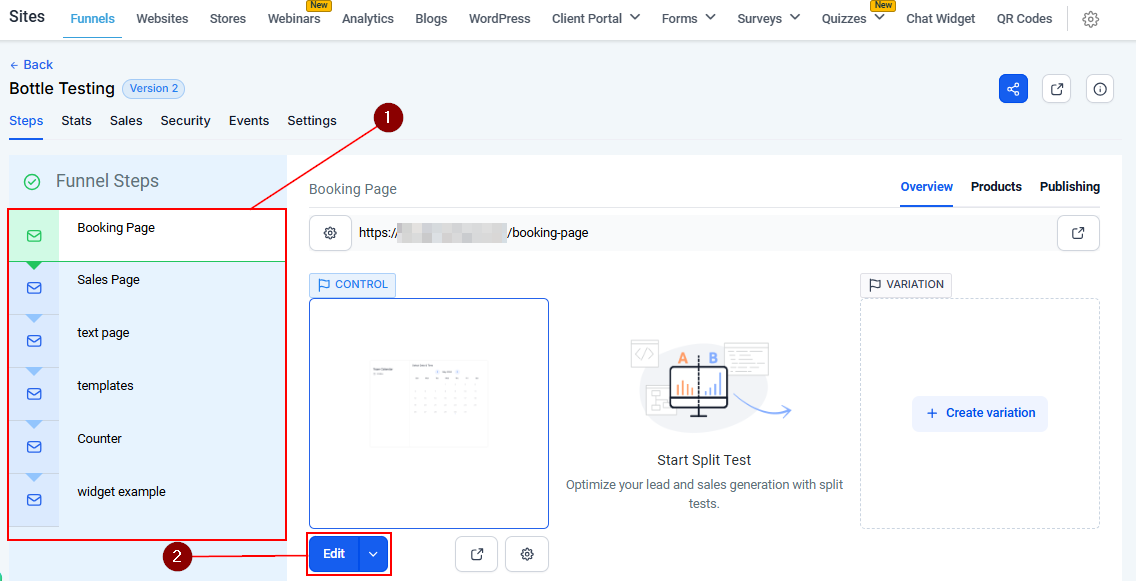Screen dimensions: 1136x581
Task: Open the Products tab
Action: pos(996,187)
